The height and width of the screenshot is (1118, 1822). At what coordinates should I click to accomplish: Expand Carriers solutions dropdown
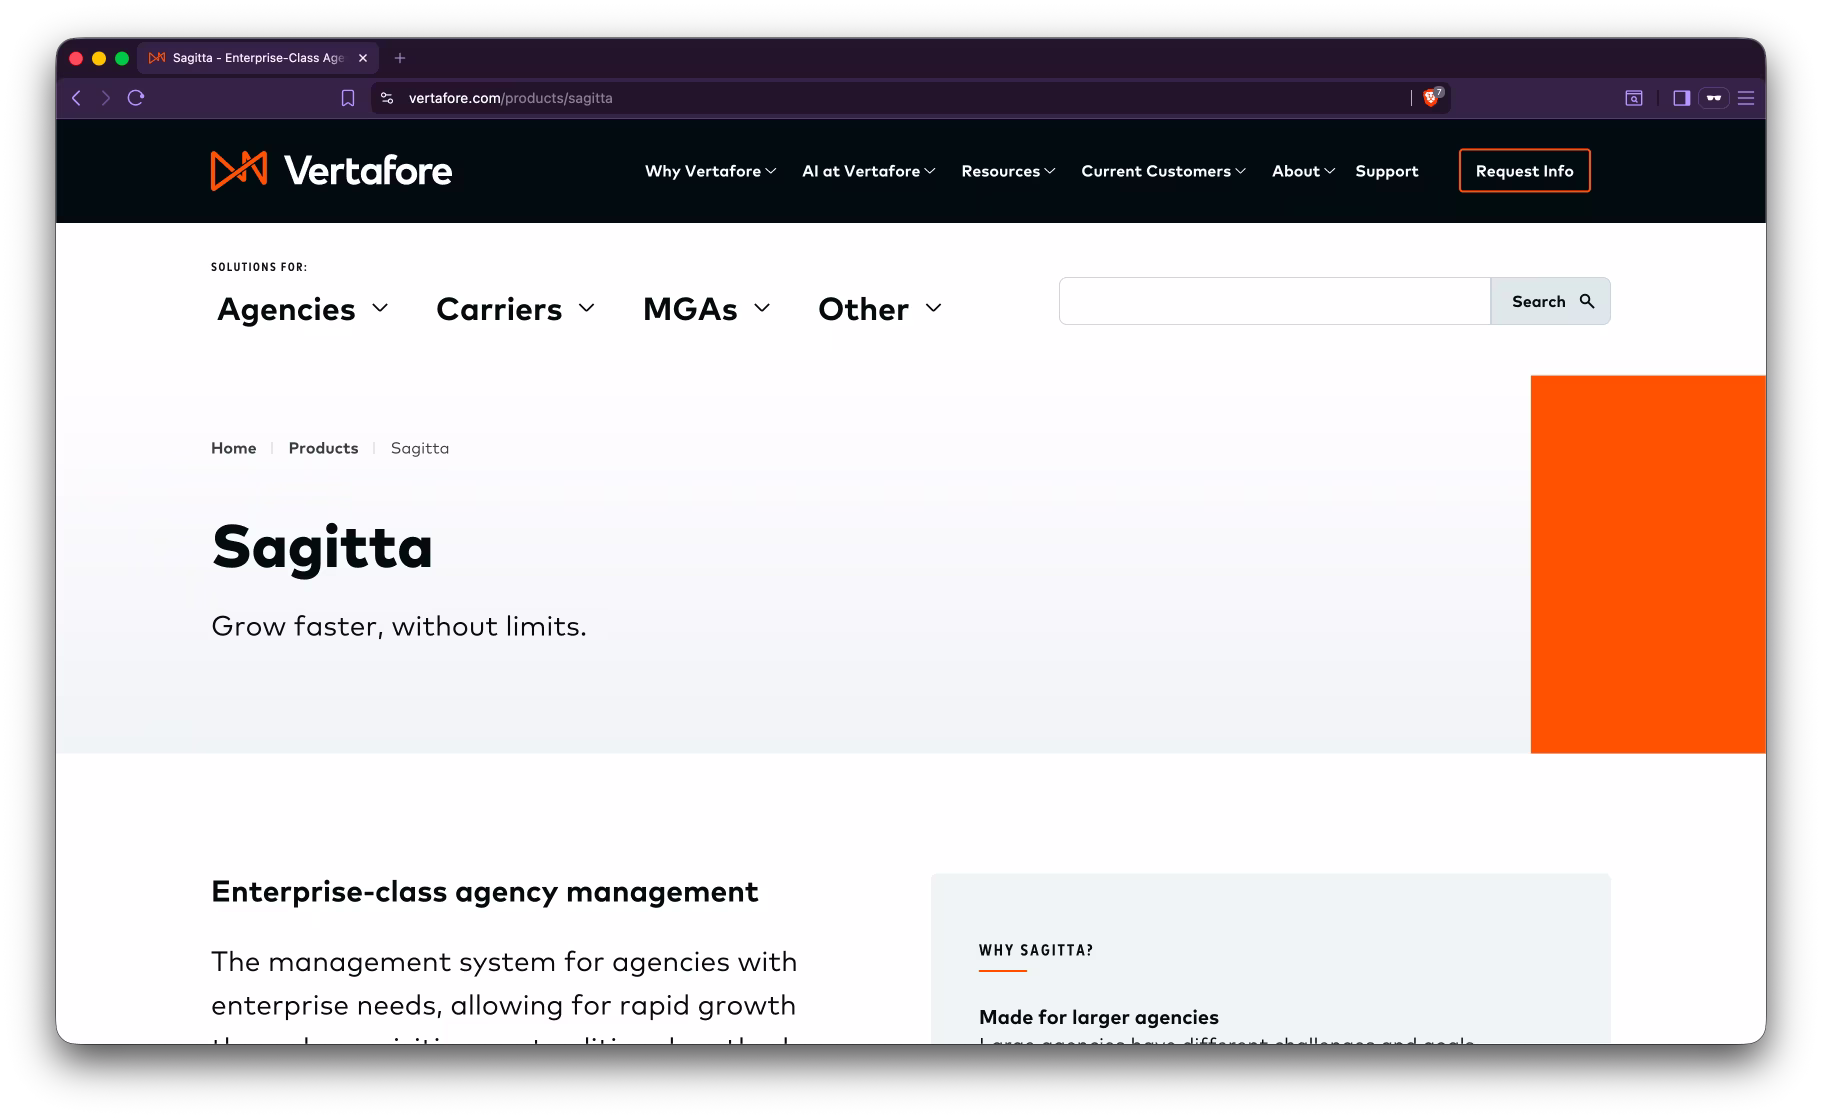coord(515,309)
